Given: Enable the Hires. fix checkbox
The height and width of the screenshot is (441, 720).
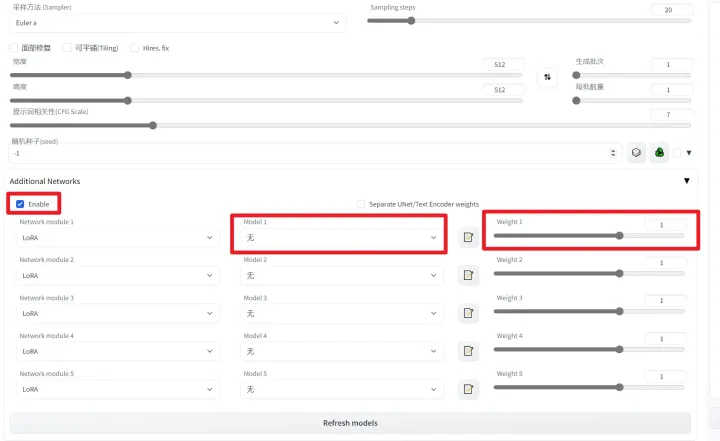Looking at the screenshot, I should click(135, 48).
